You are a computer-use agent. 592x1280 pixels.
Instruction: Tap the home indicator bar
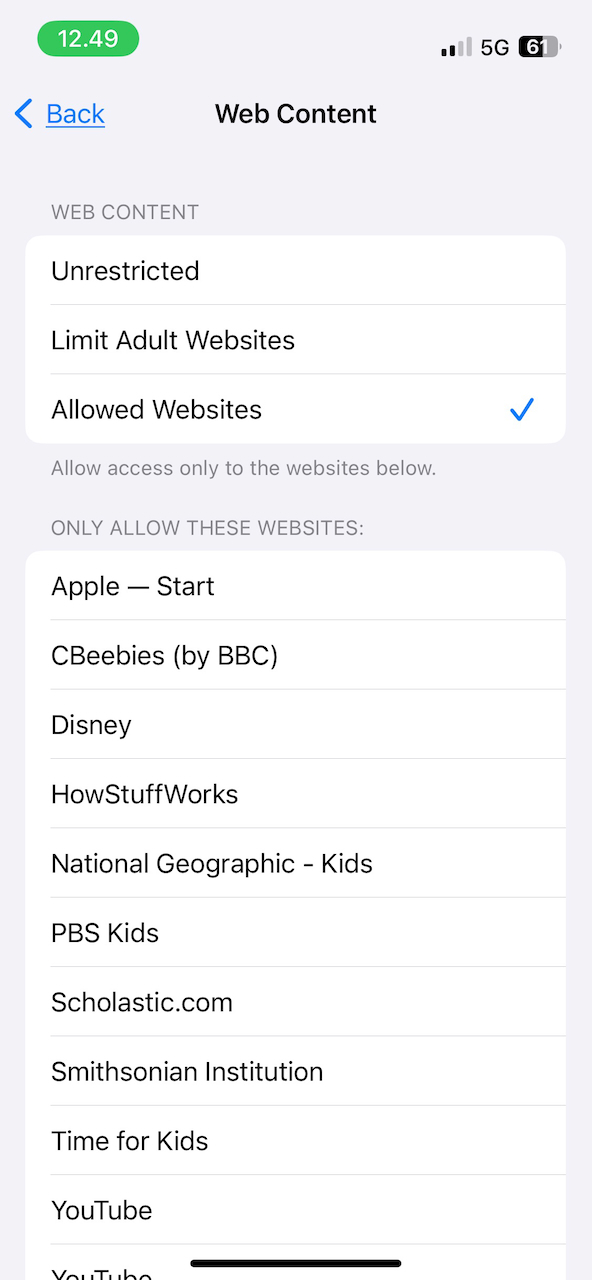[x=296, y=1264]
